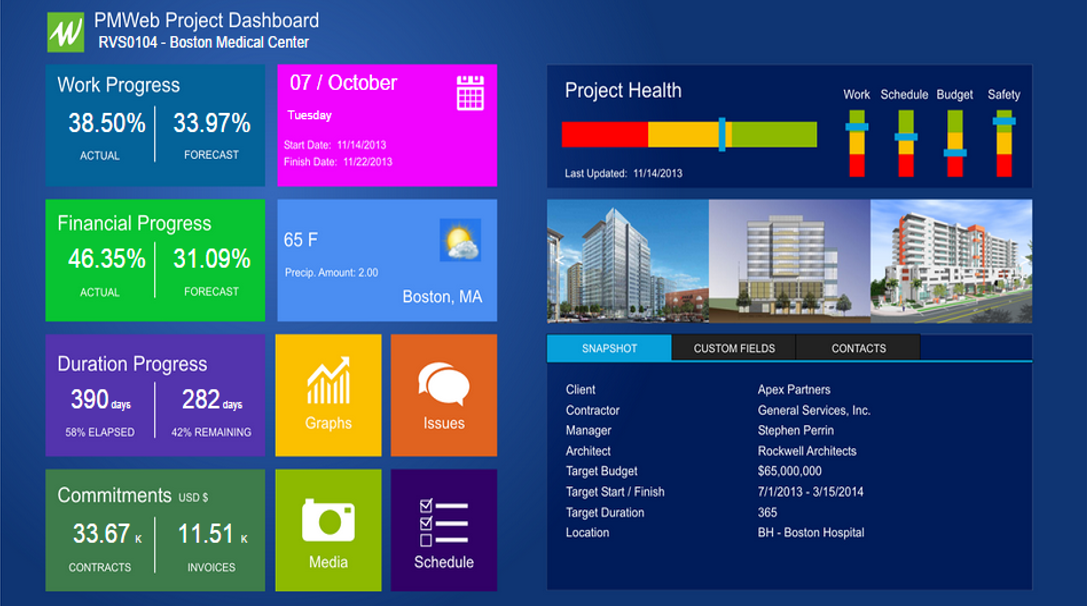Click the Project Health horizontal gauge marker
1087x606 pixels.
click(722, 135)
